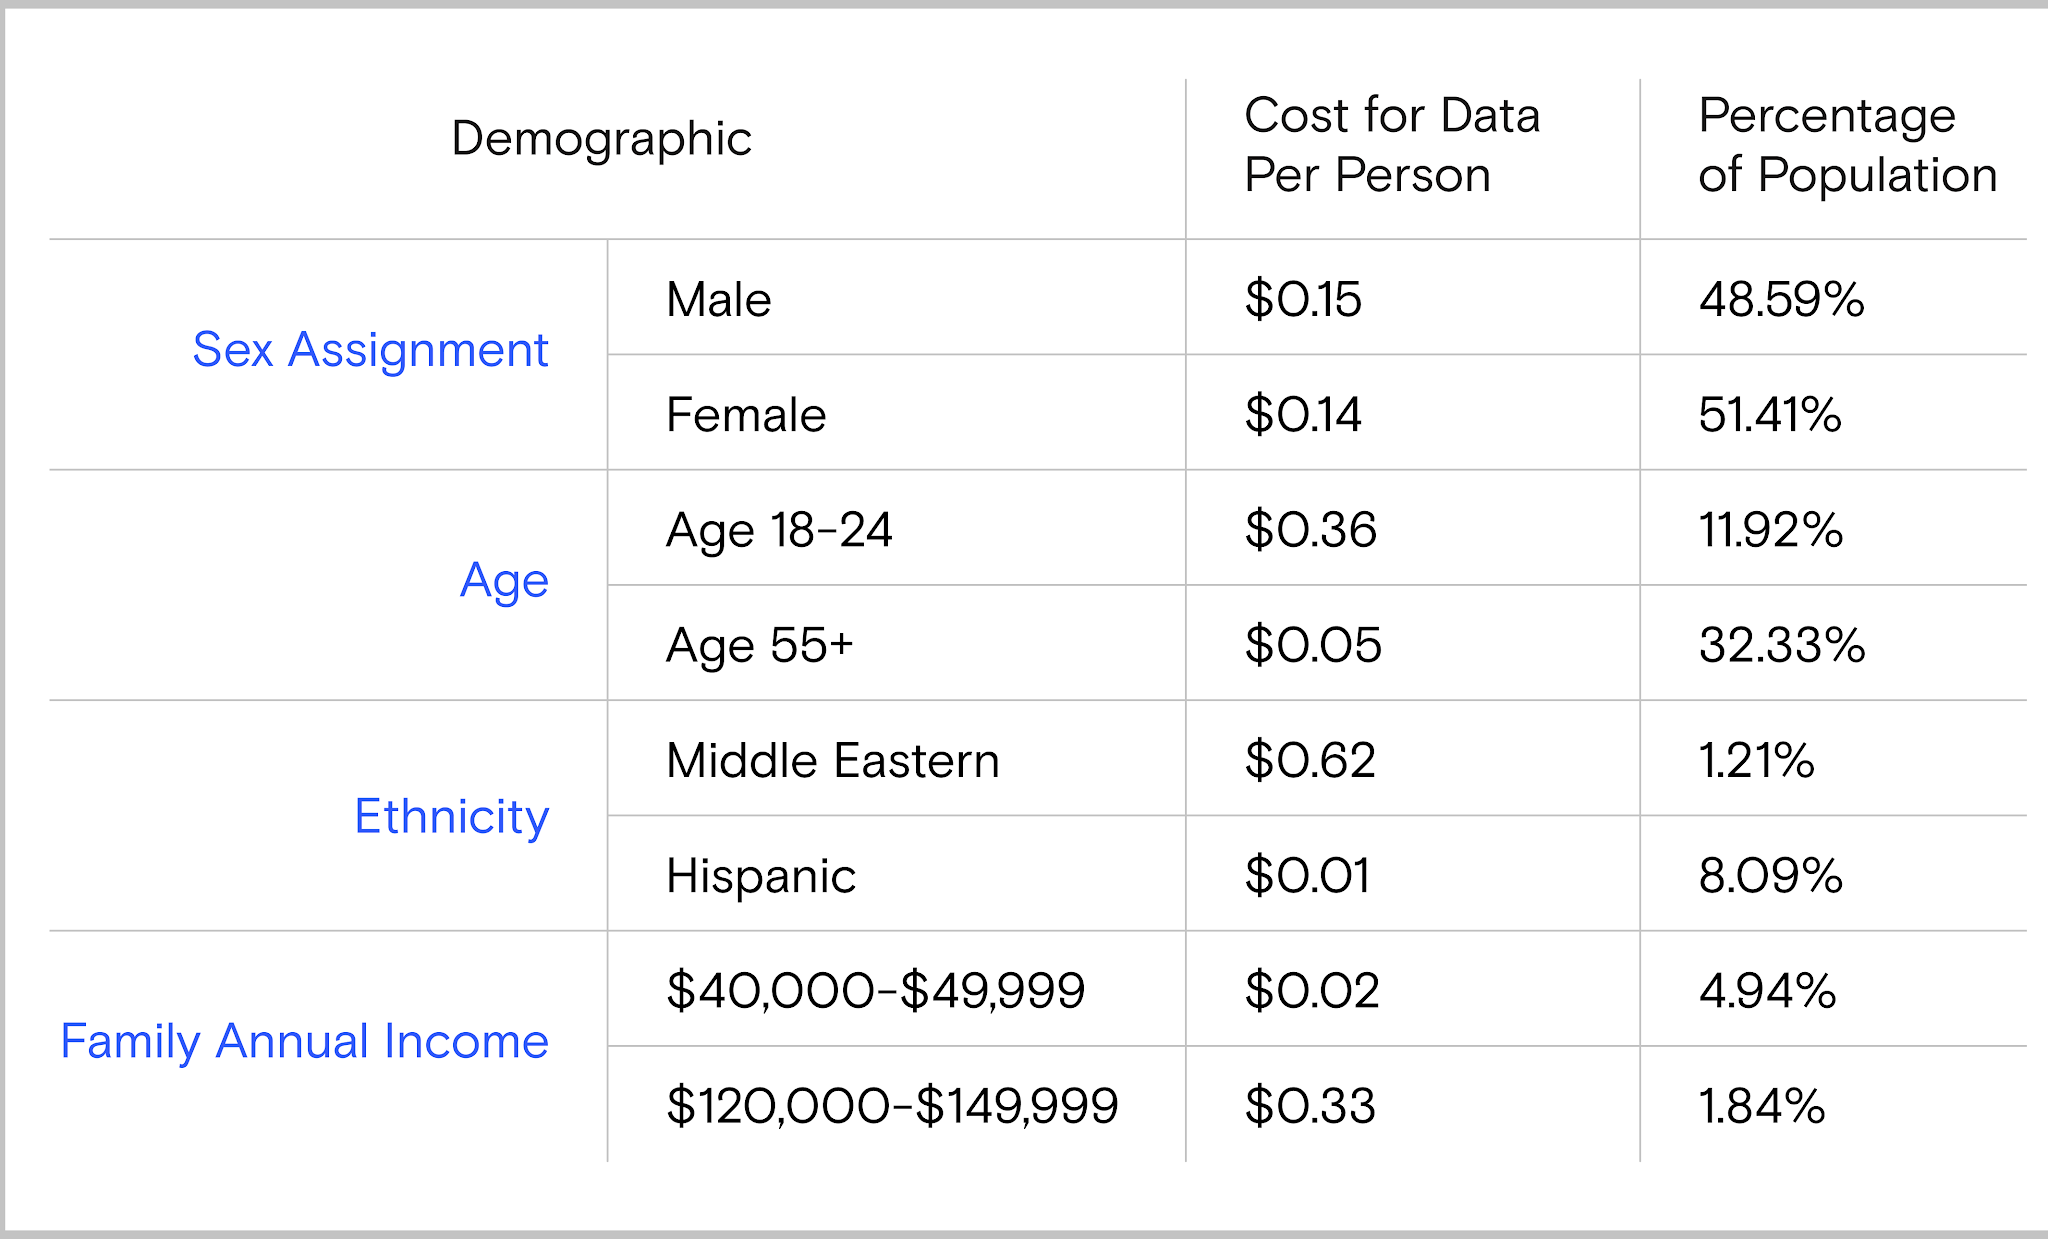Open the Ethnicity category link

click(x=452, y=817)
